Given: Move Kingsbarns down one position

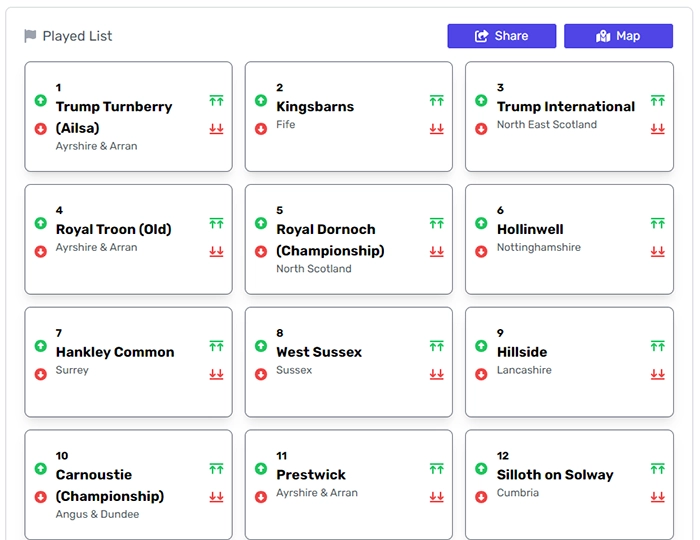Looking at the screenshot, I should 261,129.
